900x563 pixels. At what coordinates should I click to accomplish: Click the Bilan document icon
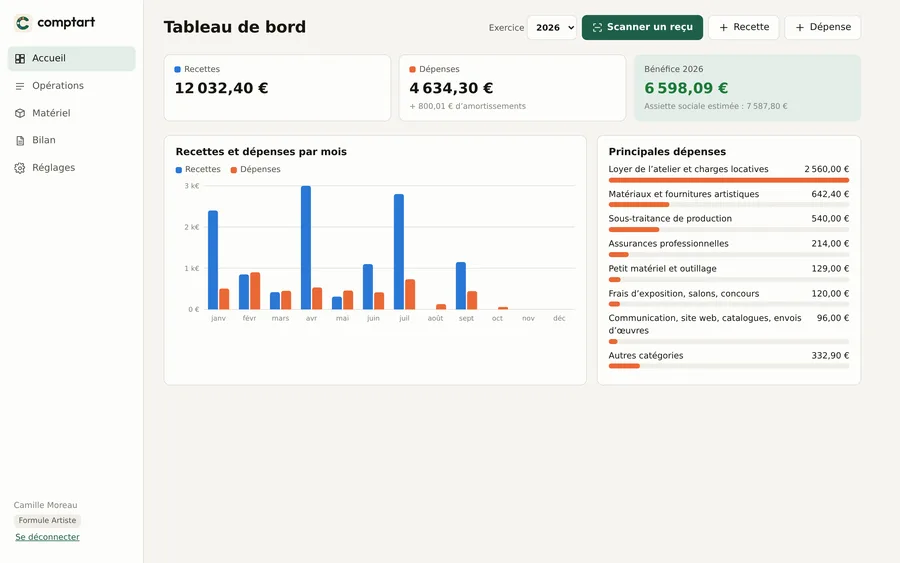coord(20,141)
